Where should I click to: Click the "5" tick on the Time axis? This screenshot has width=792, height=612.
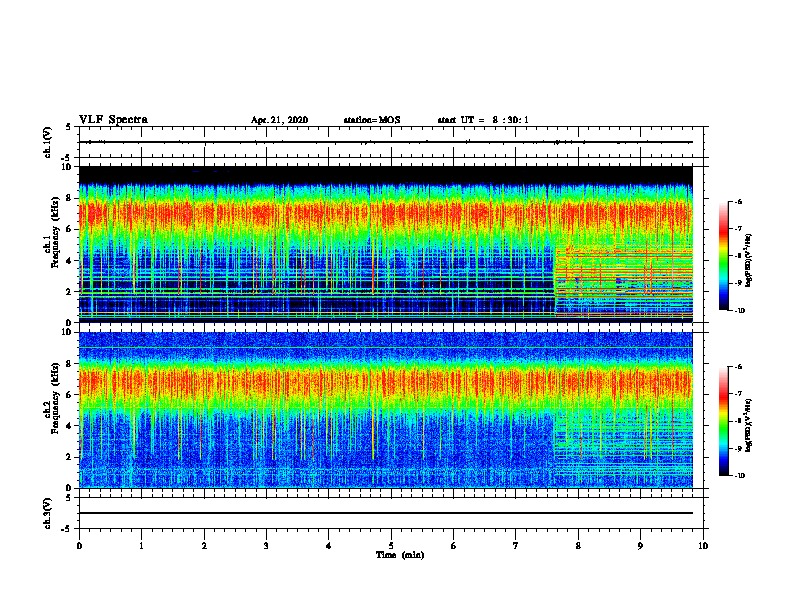point(391,546)
